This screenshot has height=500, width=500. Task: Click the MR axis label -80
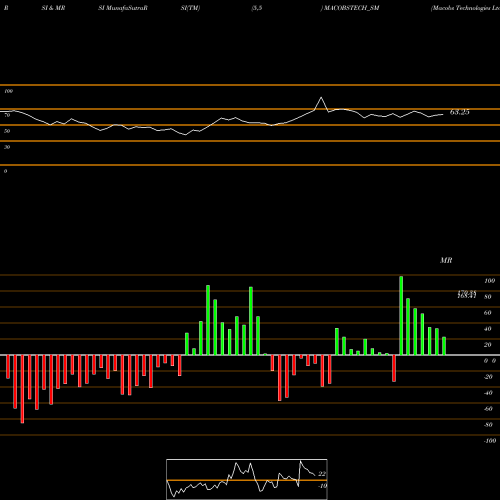point(488,425)
